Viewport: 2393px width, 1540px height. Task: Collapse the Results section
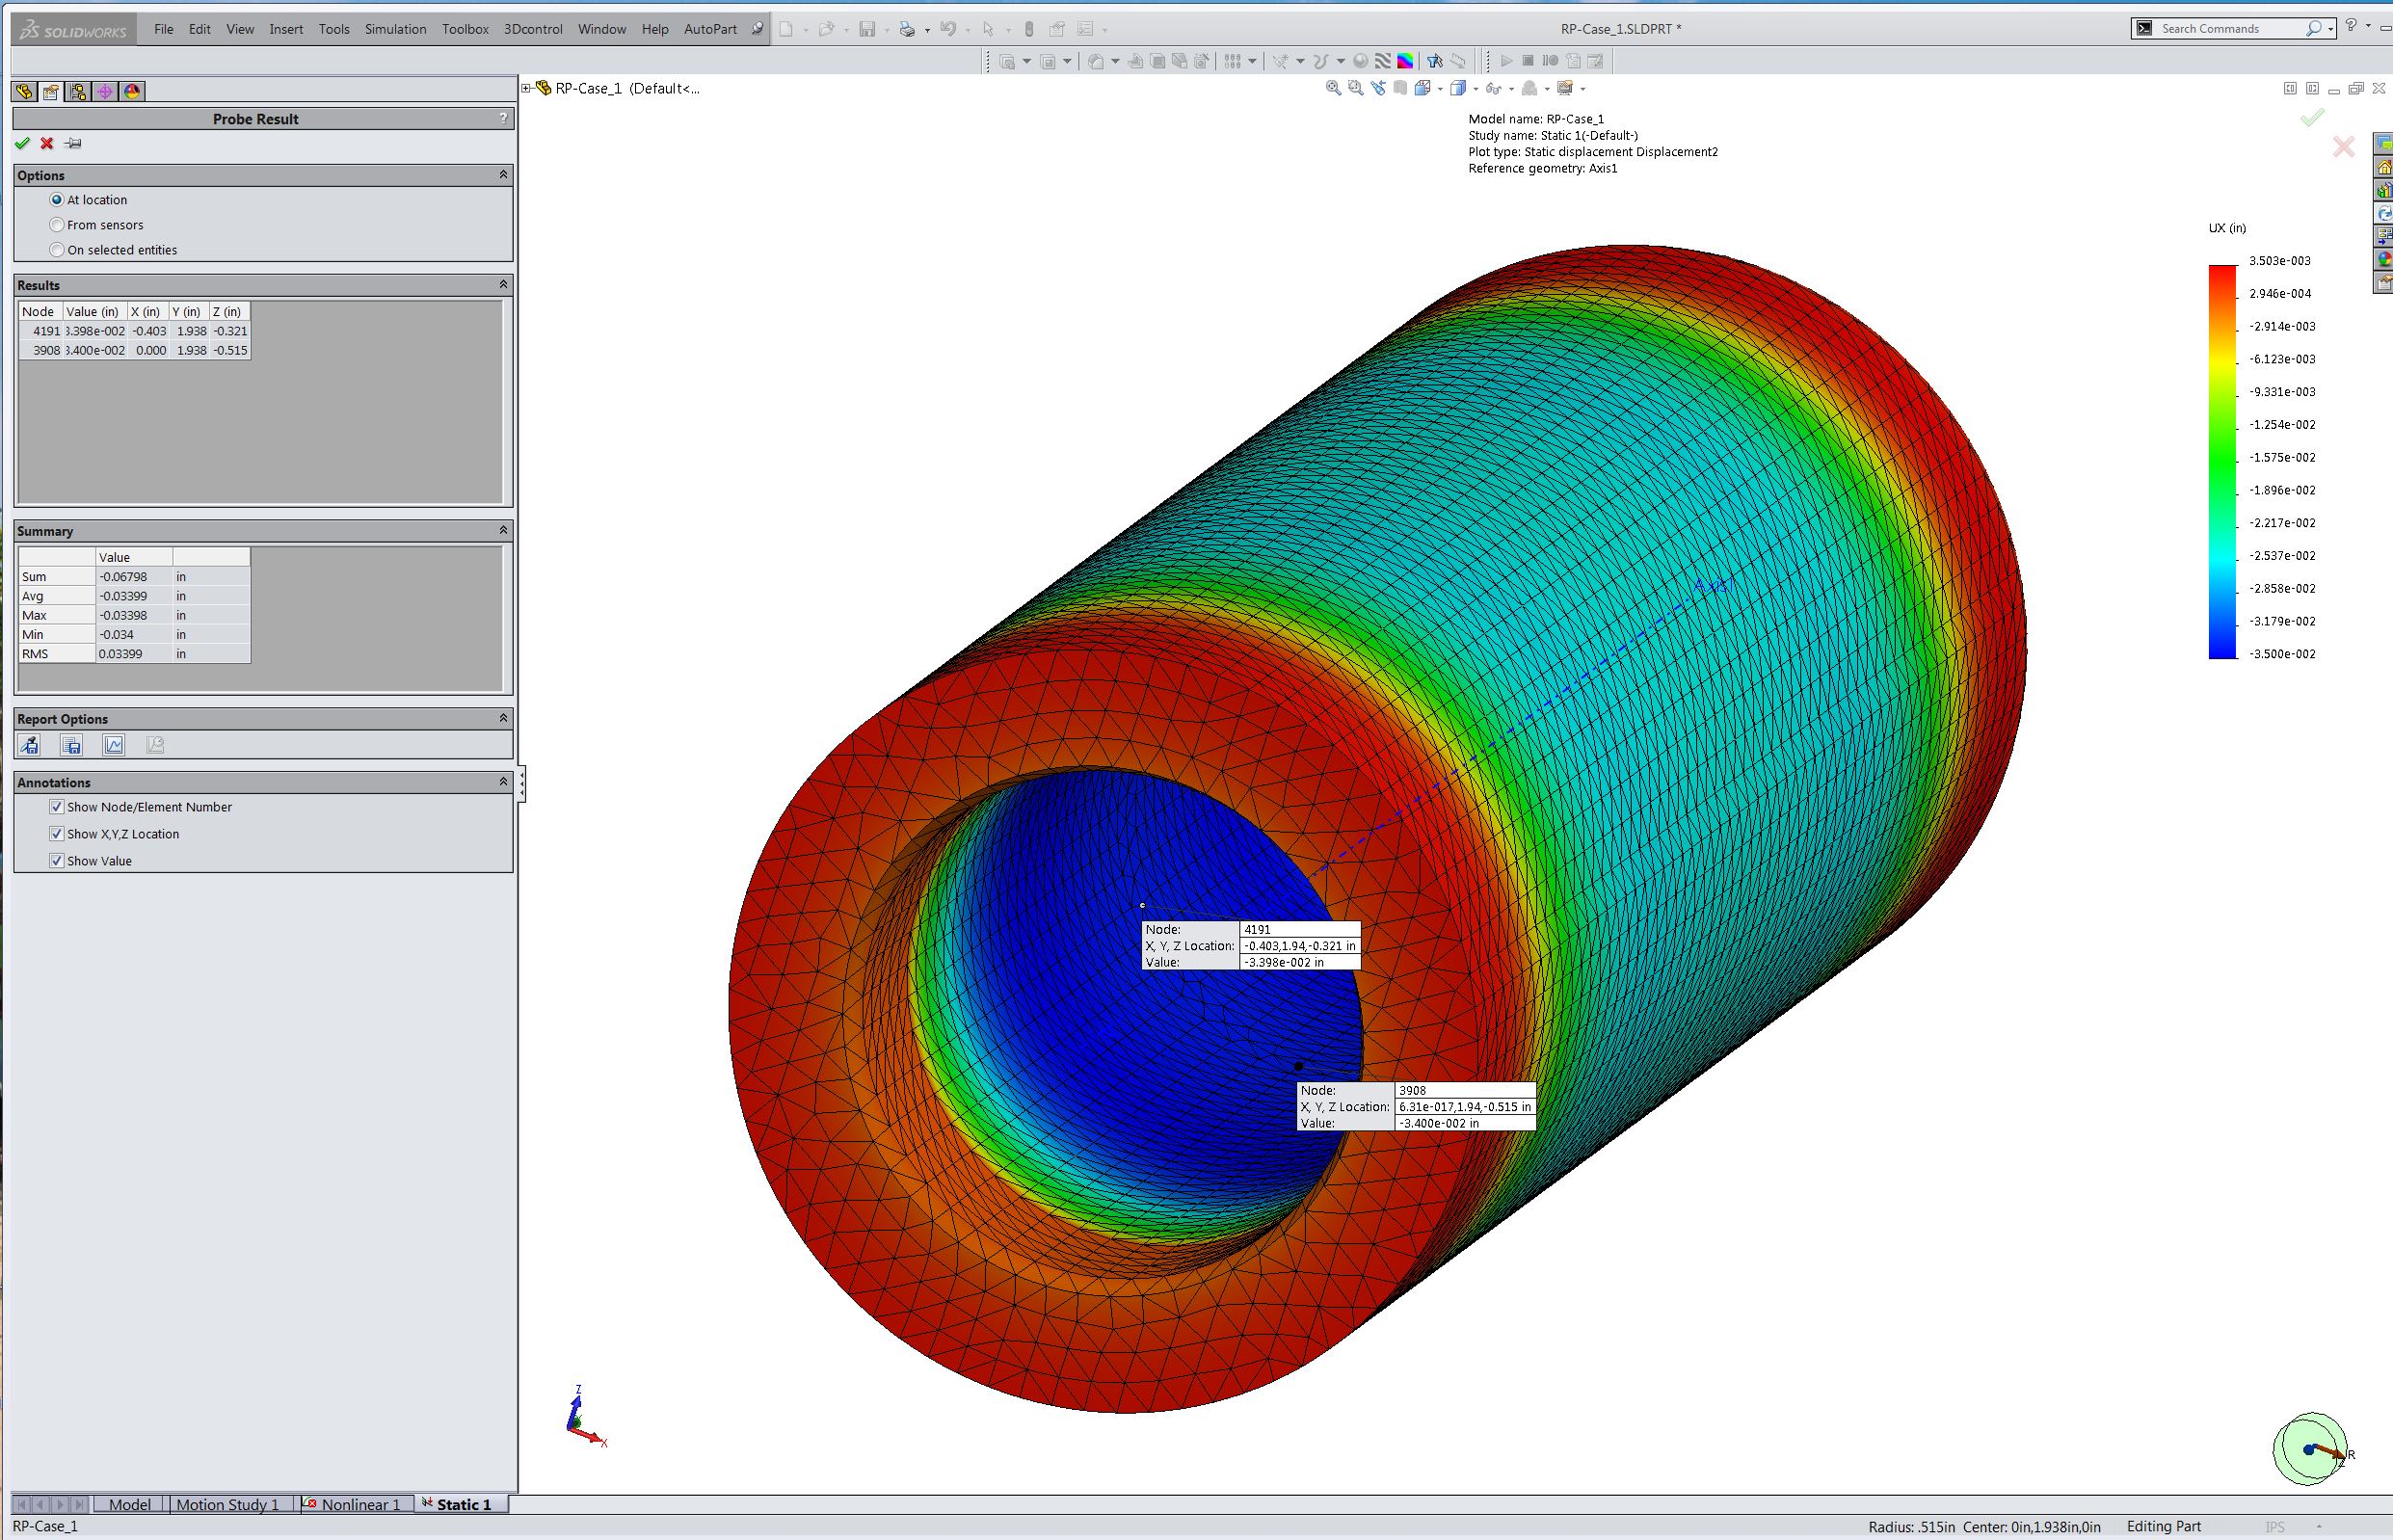coord(503,285)
